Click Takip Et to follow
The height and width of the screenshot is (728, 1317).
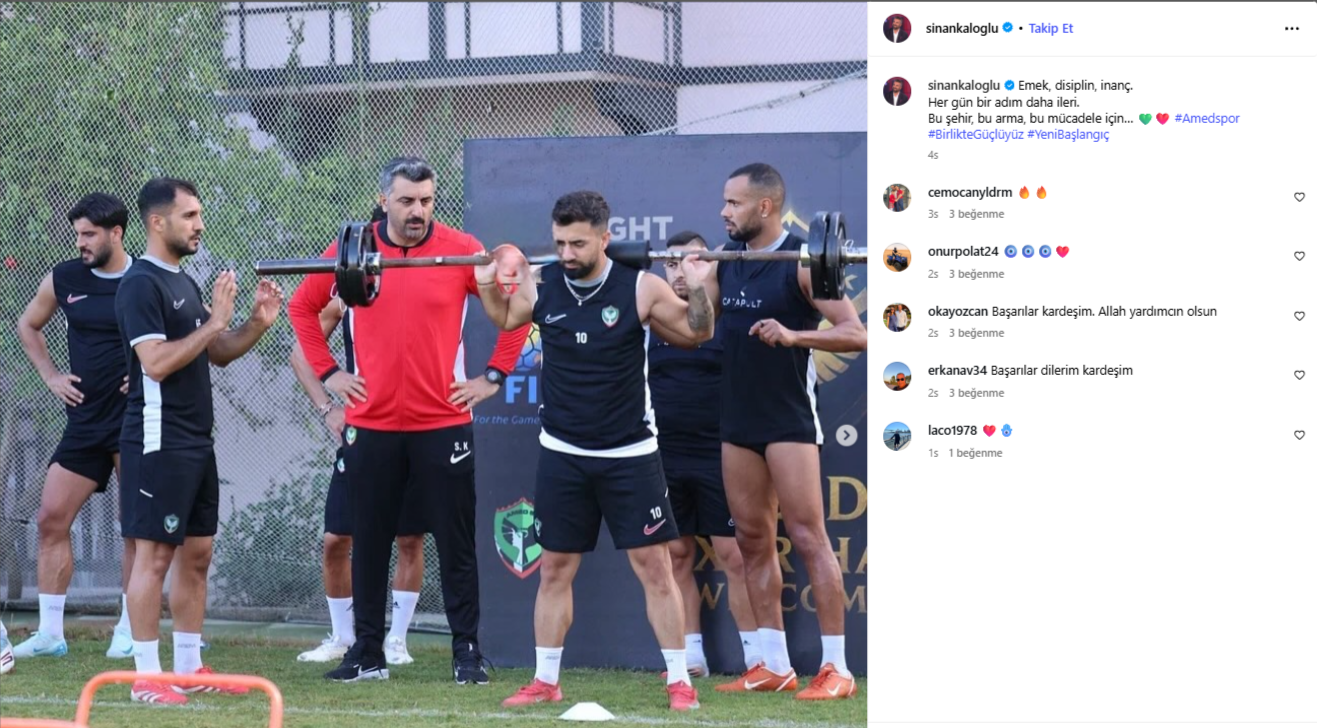coord(1051,28)
